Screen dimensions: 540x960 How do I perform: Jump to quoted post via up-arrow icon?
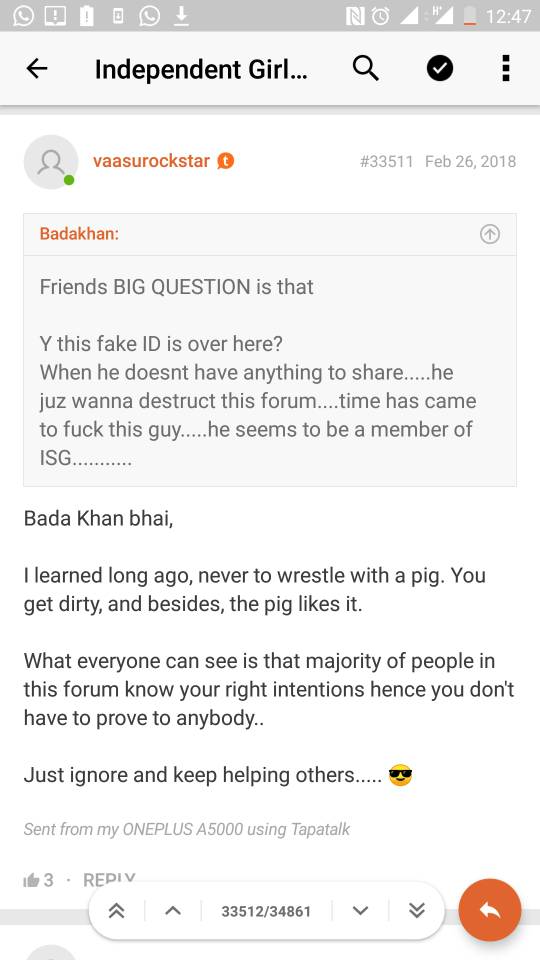[490, 234]
